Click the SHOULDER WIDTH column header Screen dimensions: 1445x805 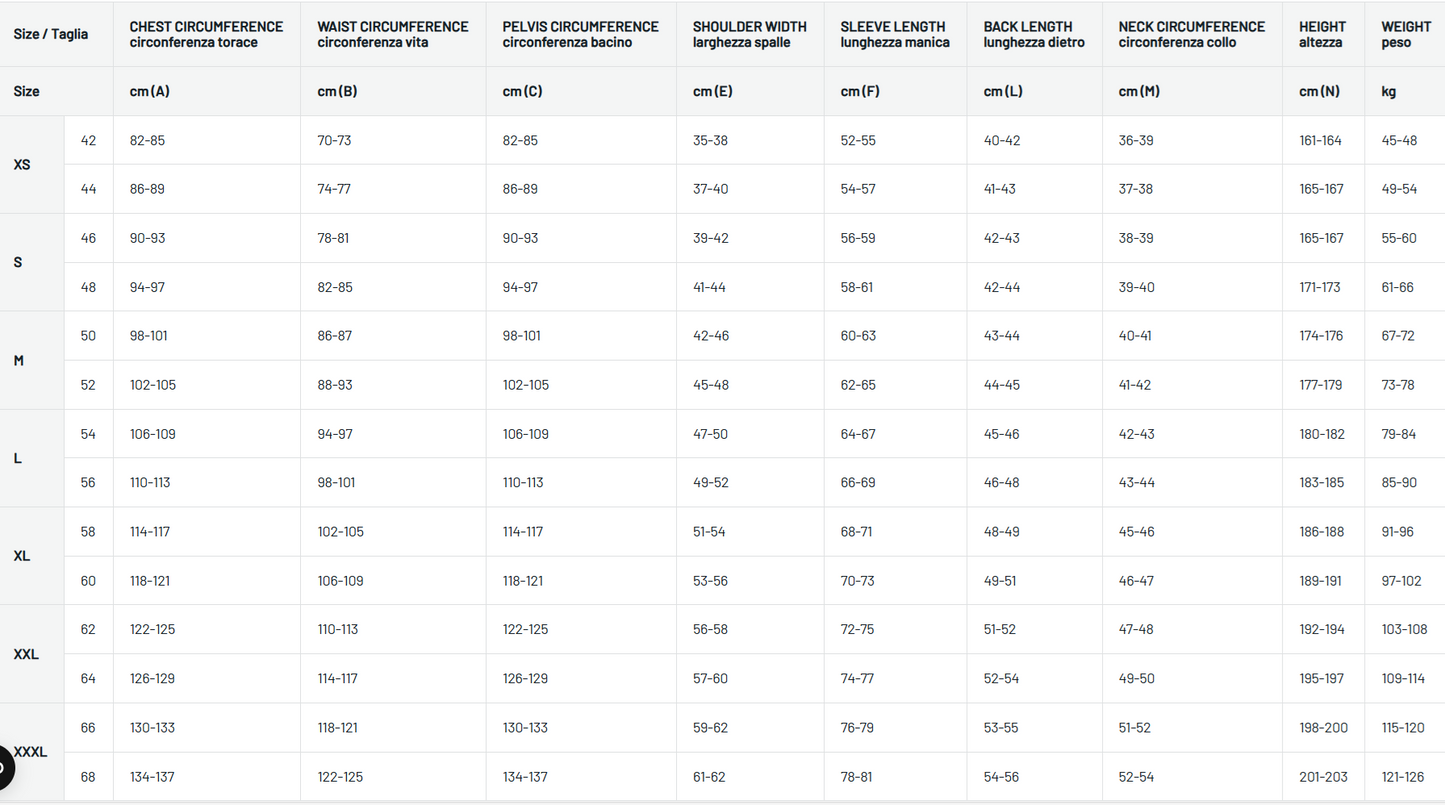coord(749,34)
